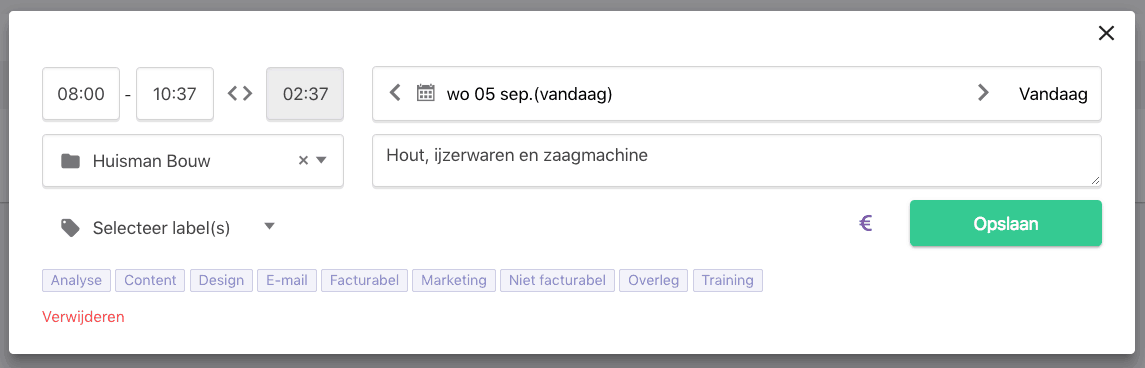Select the Facturabel label chip
The height and width of the screenshot is (368, 1145).
coord(364,280)
